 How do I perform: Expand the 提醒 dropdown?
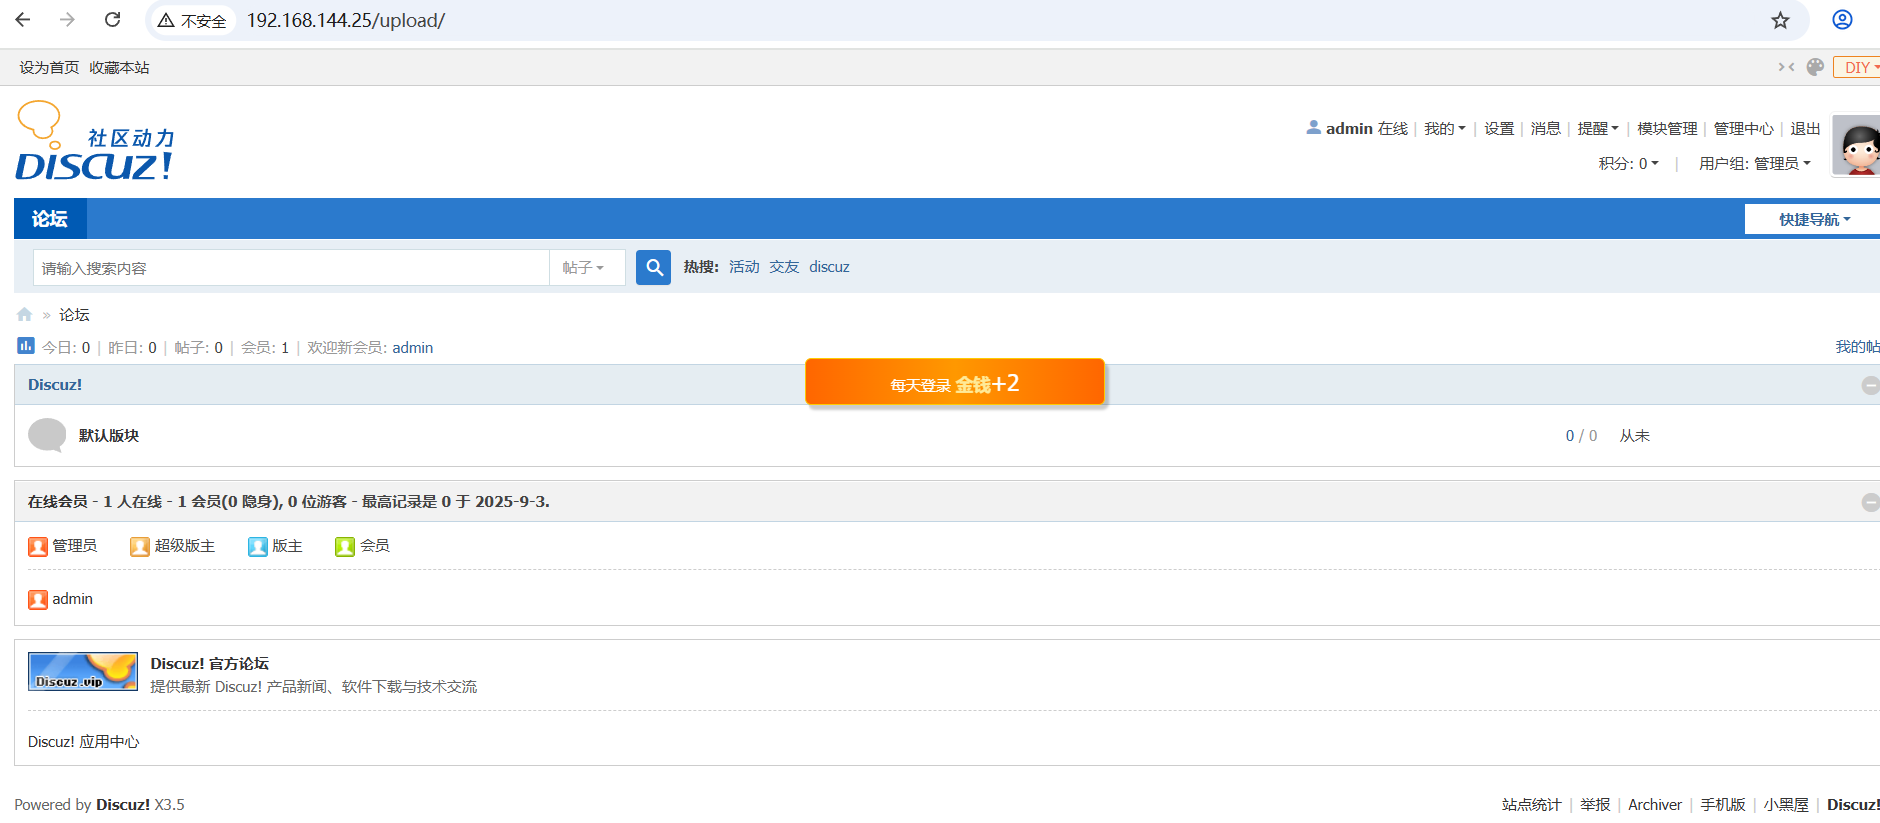(x=1598, y=129)
